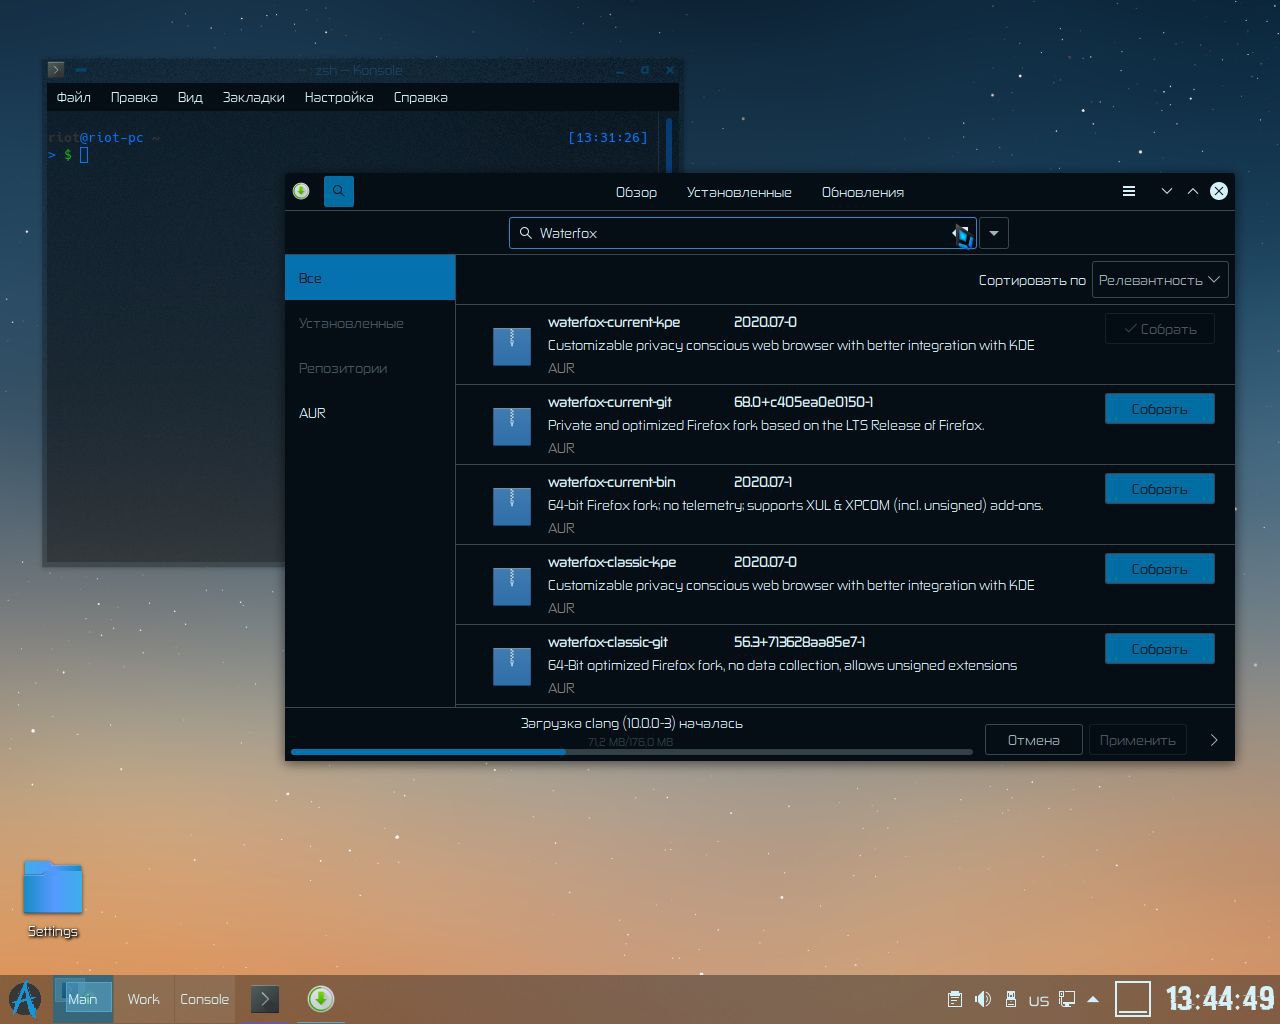The width and height of the screenshot is (1280, 1024).
Task: Click the waterfox-classic-kpe package icon
Action: click(512, 586)
